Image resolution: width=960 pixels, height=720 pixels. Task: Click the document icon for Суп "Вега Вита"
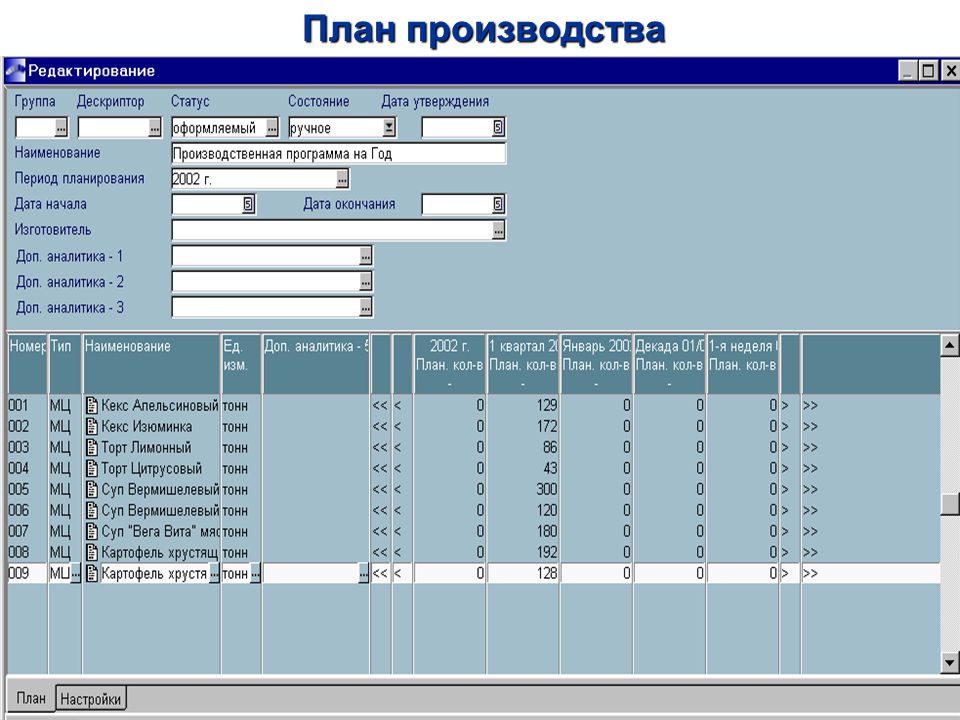(x=92, y=531)
